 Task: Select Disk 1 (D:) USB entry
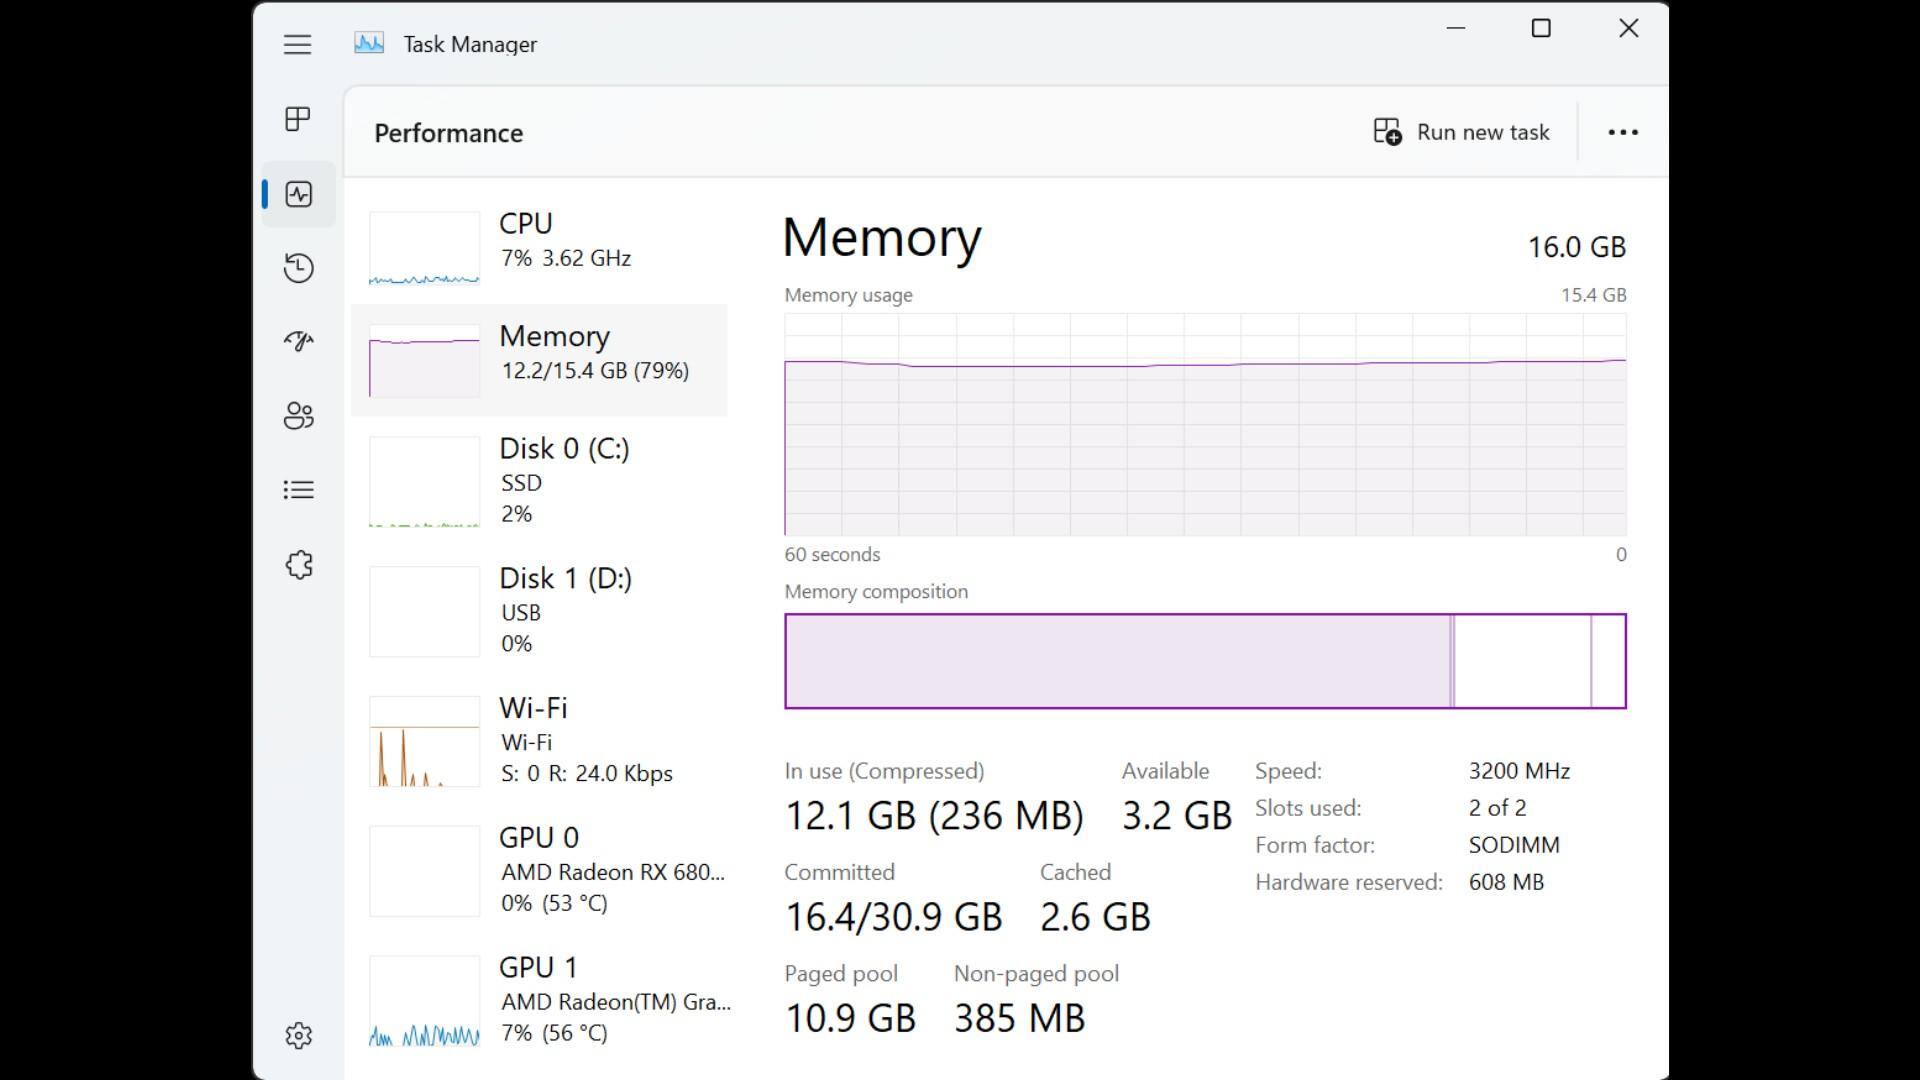tap(540, 611)
